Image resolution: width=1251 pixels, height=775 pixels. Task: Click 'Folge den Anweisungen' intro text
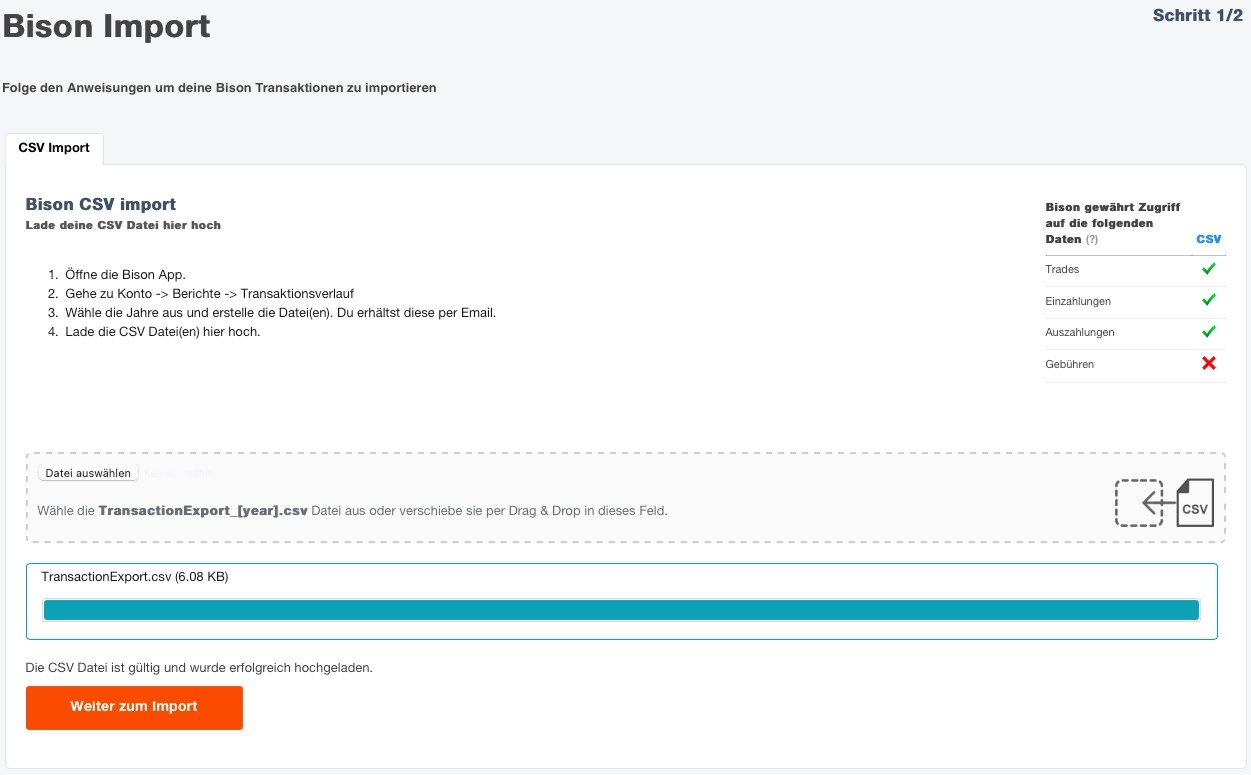219,88
